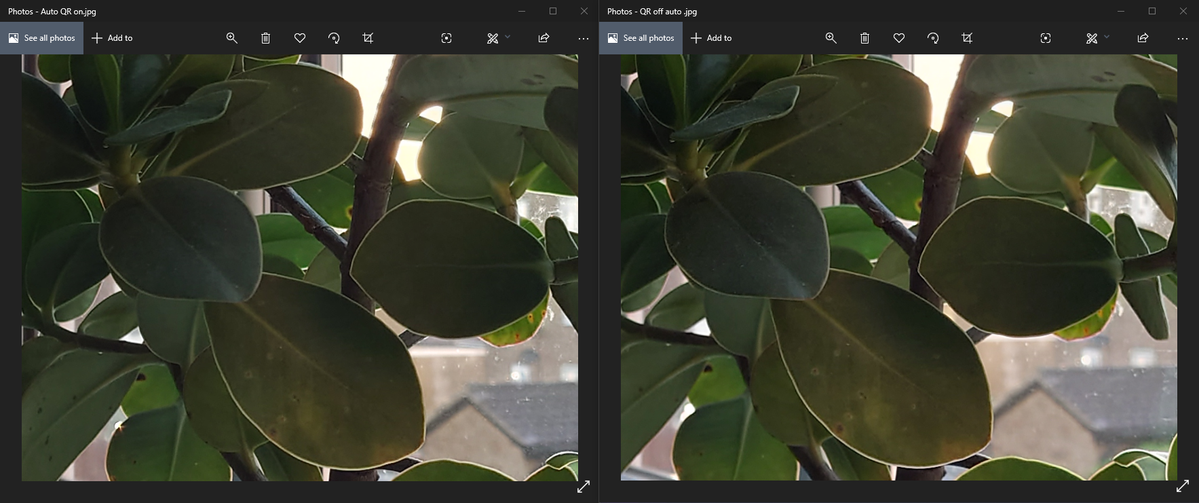This screenshot has height=503, width=1199.
Task: Delete the Auto QR on.jpg photo
Action: (x=265, y=38)
